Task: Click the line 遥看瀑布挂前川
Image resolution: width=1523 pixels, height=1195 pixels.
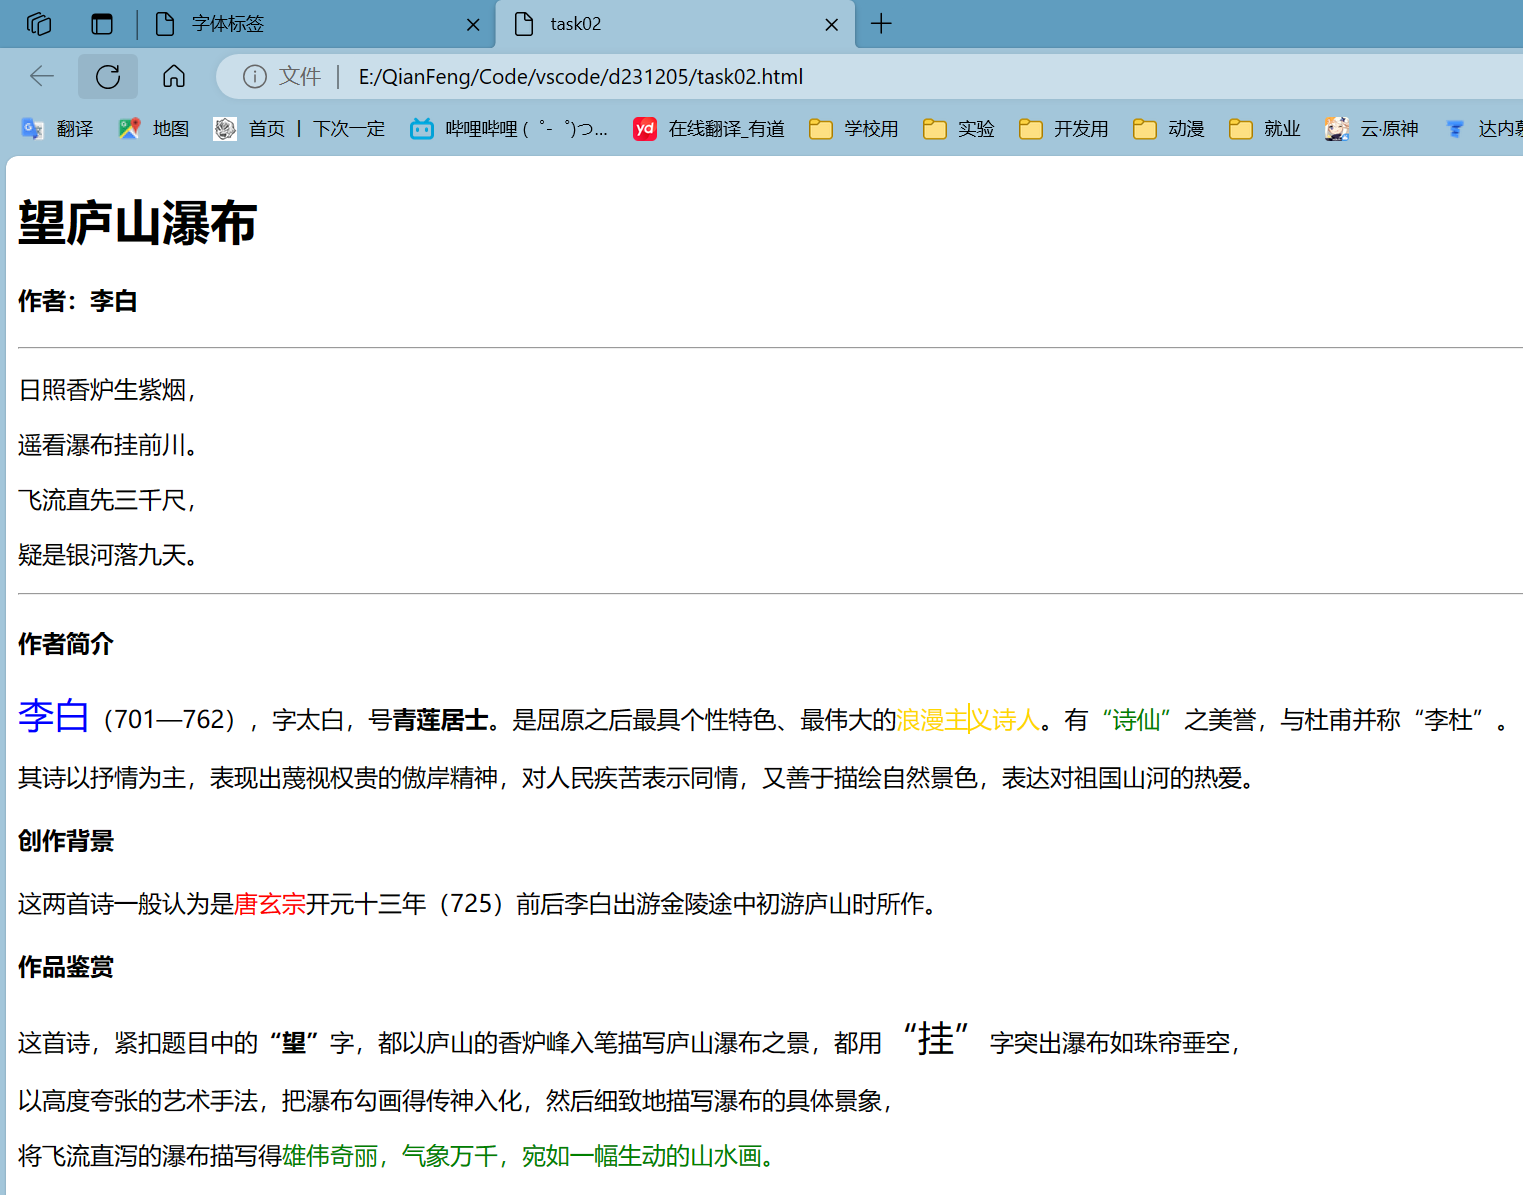Action: (108, 445)
